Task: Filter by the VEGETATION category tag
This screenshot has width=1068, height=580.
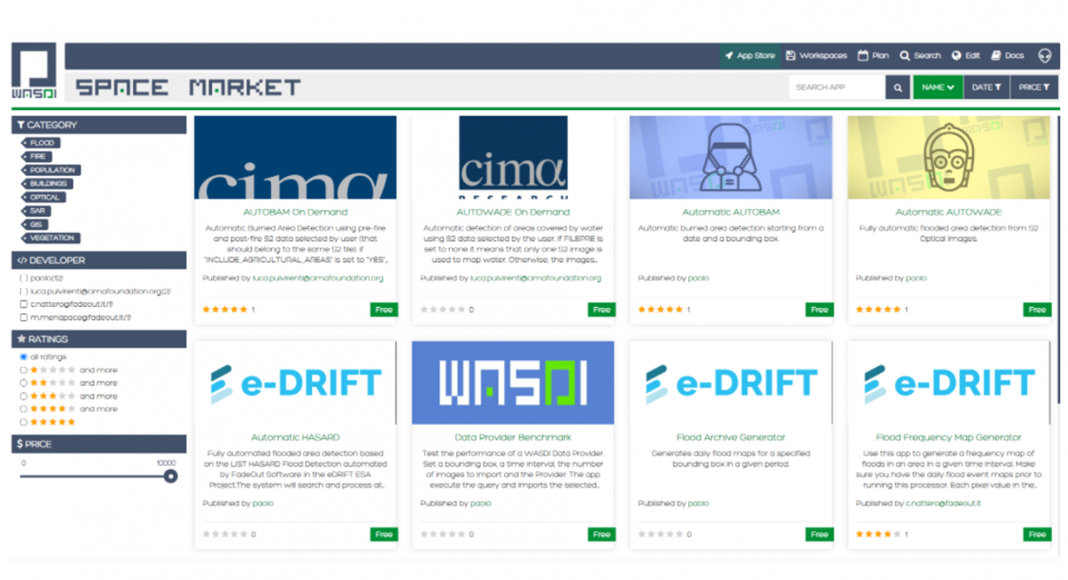Action: [52, 238]
